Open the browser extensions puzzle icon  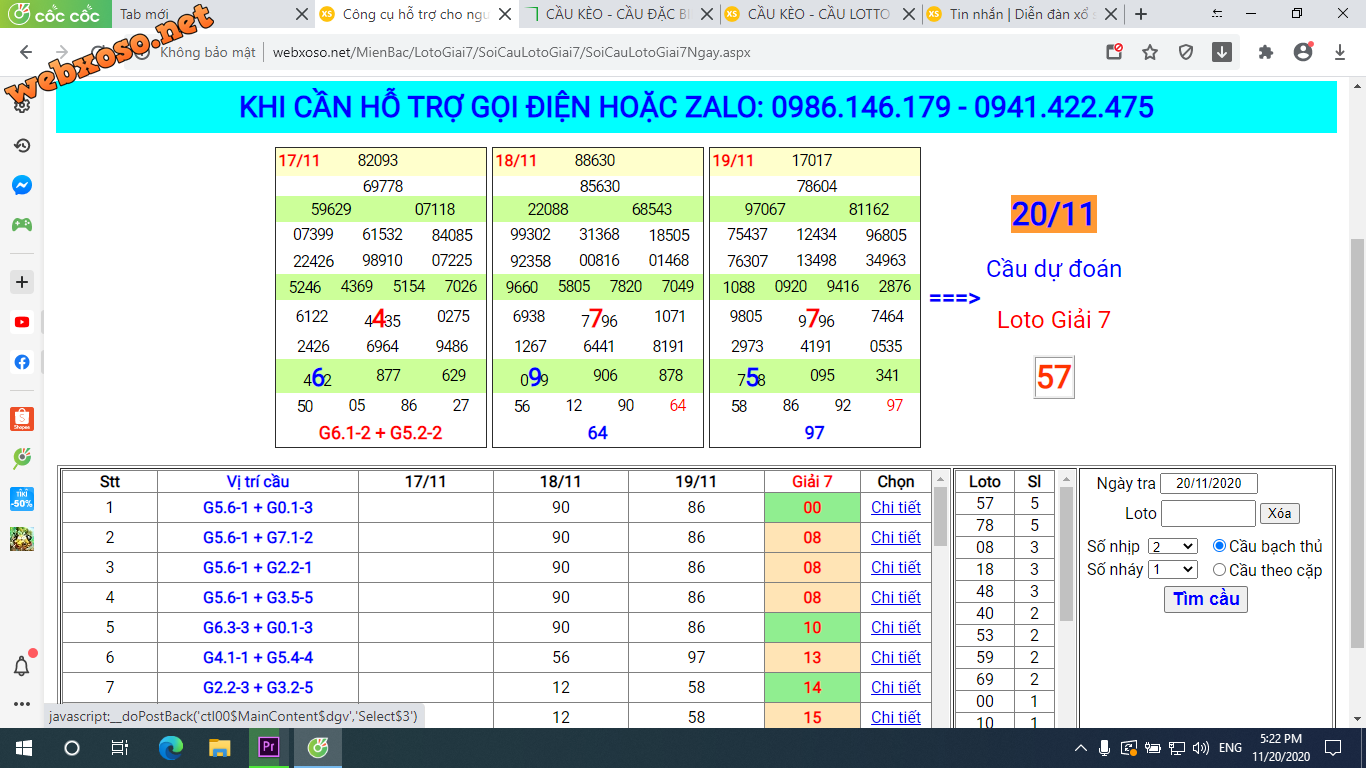click(1266, 52)
